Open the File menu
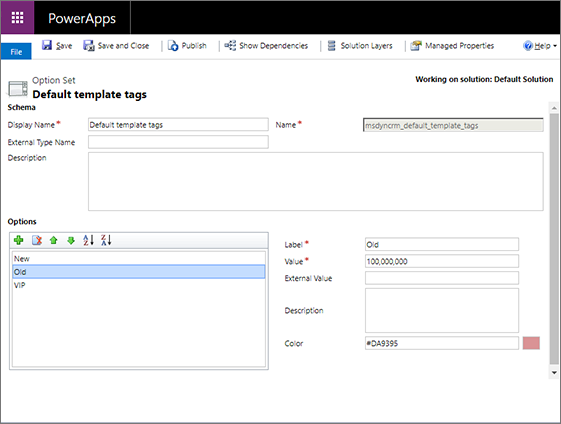Image resolution: width=561 pixels, height=424 pixels. (16, 52)
